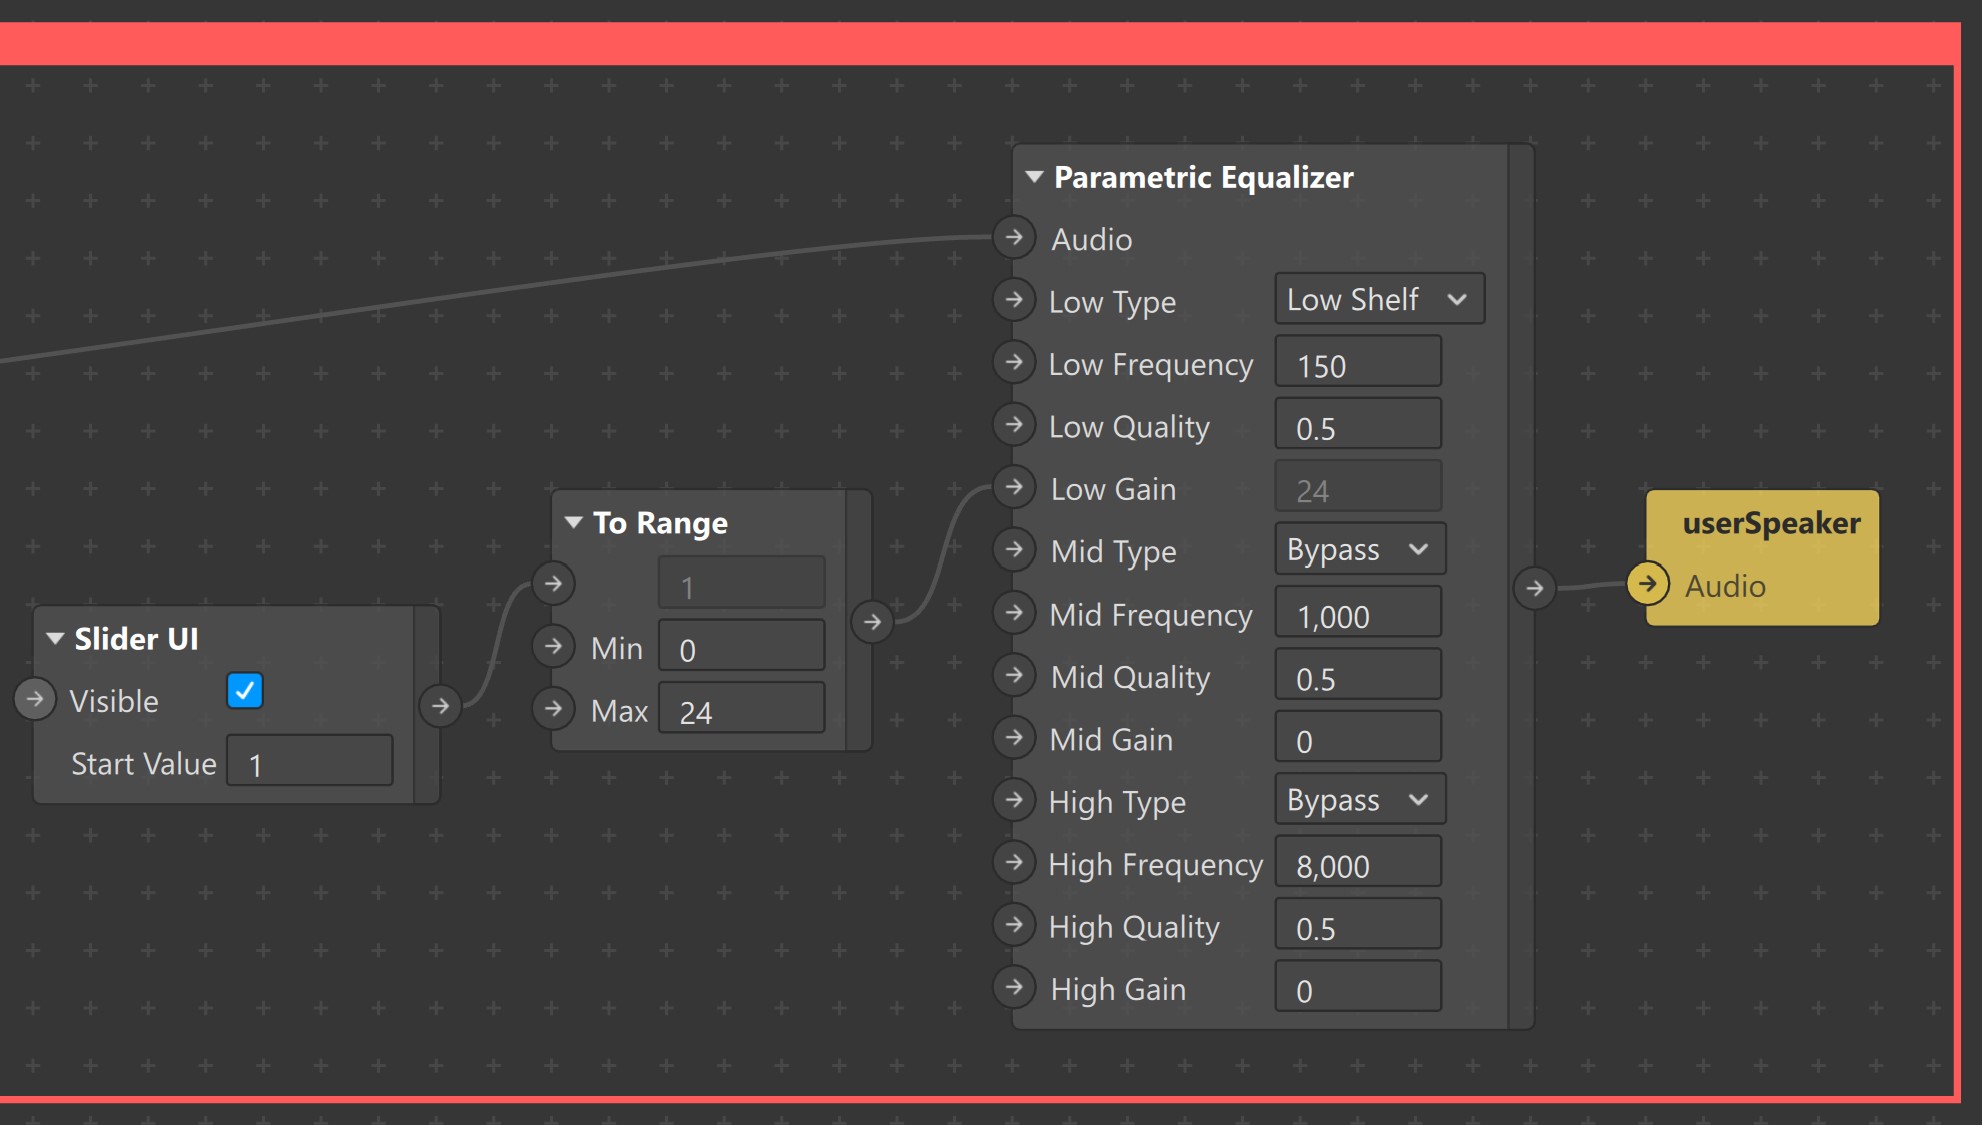Click the Mid Frequency input port

(x=1014, y=612)
